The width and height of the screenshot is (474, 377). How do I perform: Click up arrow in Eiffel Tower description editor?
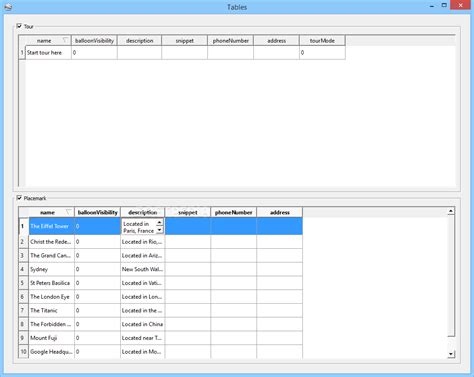click(159, 223)
